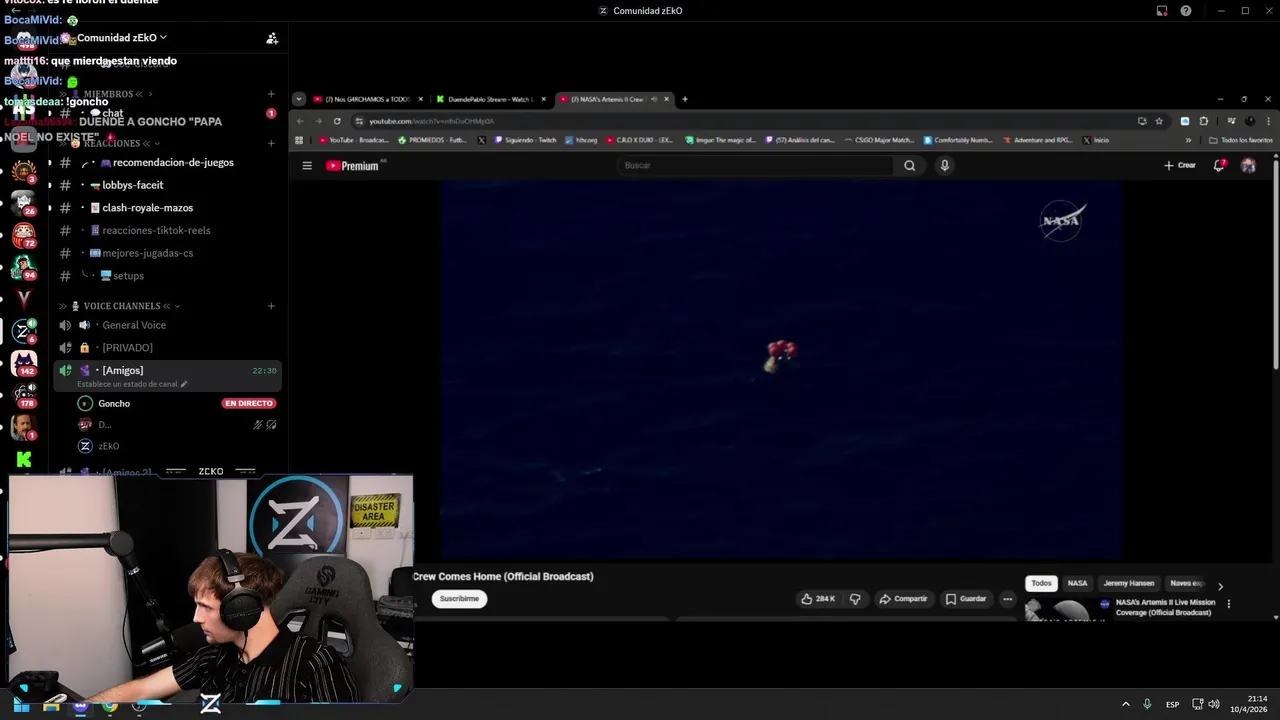This screenshot has width=1280, height=720.
Task: Open Chrome tab search dropdown arrow
Action: point(298,99)
